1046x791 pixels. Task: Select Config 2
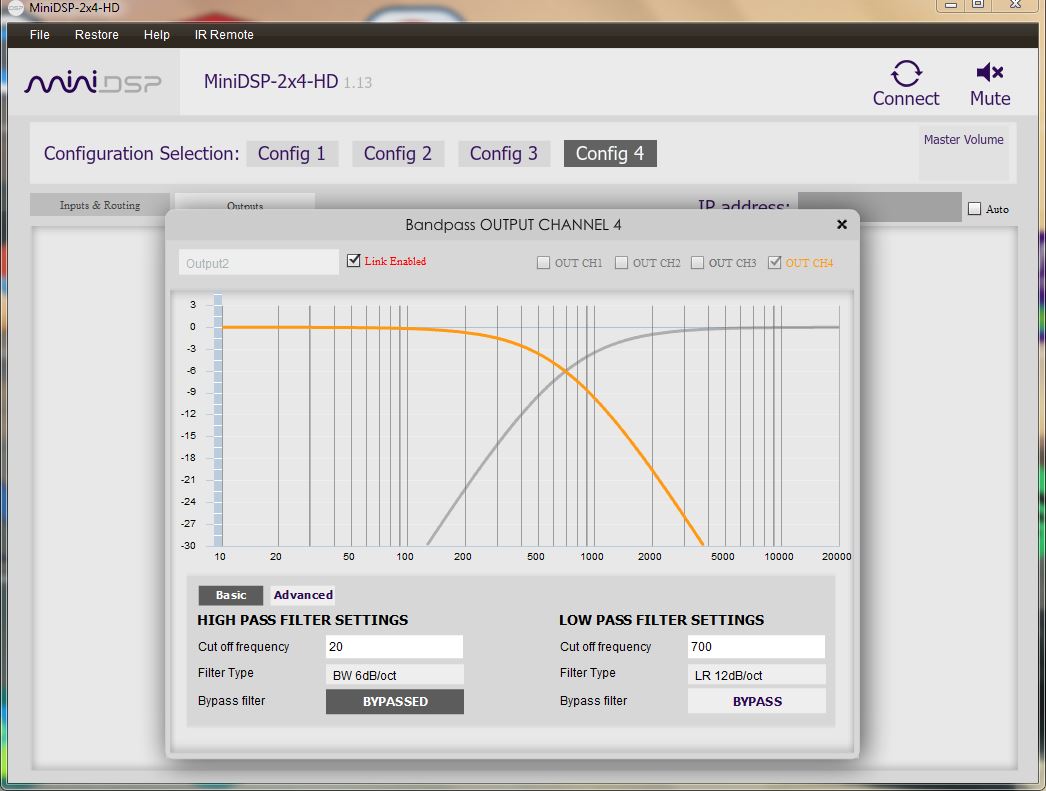pos(398,153)
